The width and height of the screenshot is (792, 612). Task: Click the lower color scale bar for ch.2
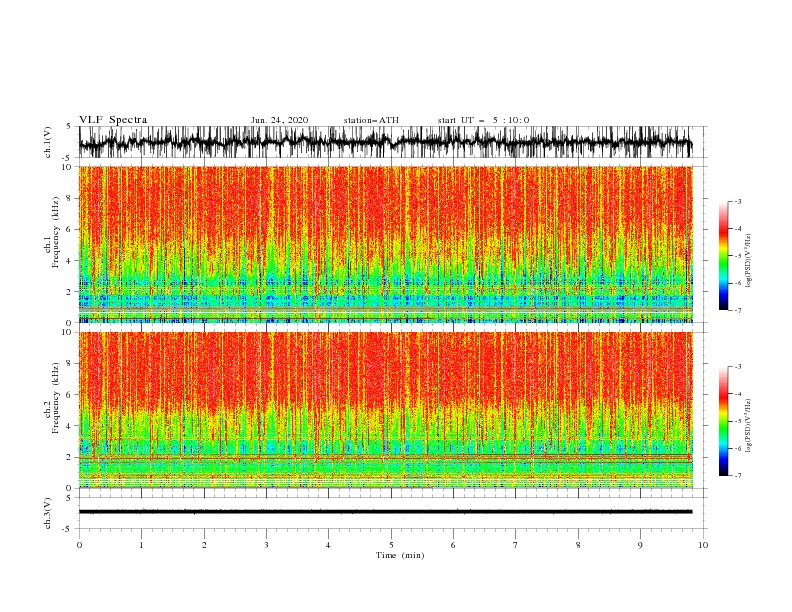point(723,421)
